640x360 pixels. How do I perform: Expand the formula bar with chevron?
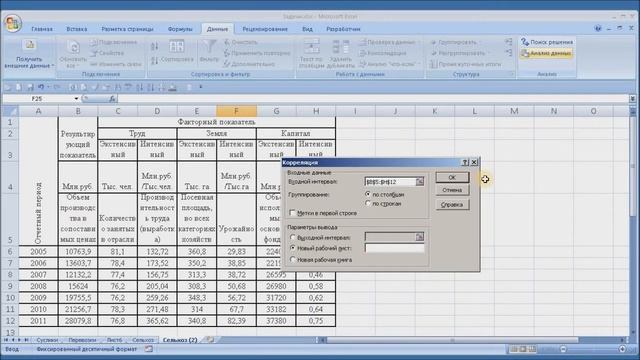[x=632, y=99]
